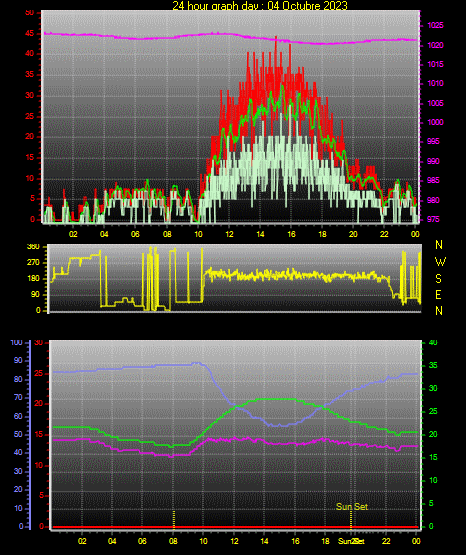The width and height of the screenshot is (466, 555).
Task: Click the magenta 975 pressure axis label
Action: [433, 219]
